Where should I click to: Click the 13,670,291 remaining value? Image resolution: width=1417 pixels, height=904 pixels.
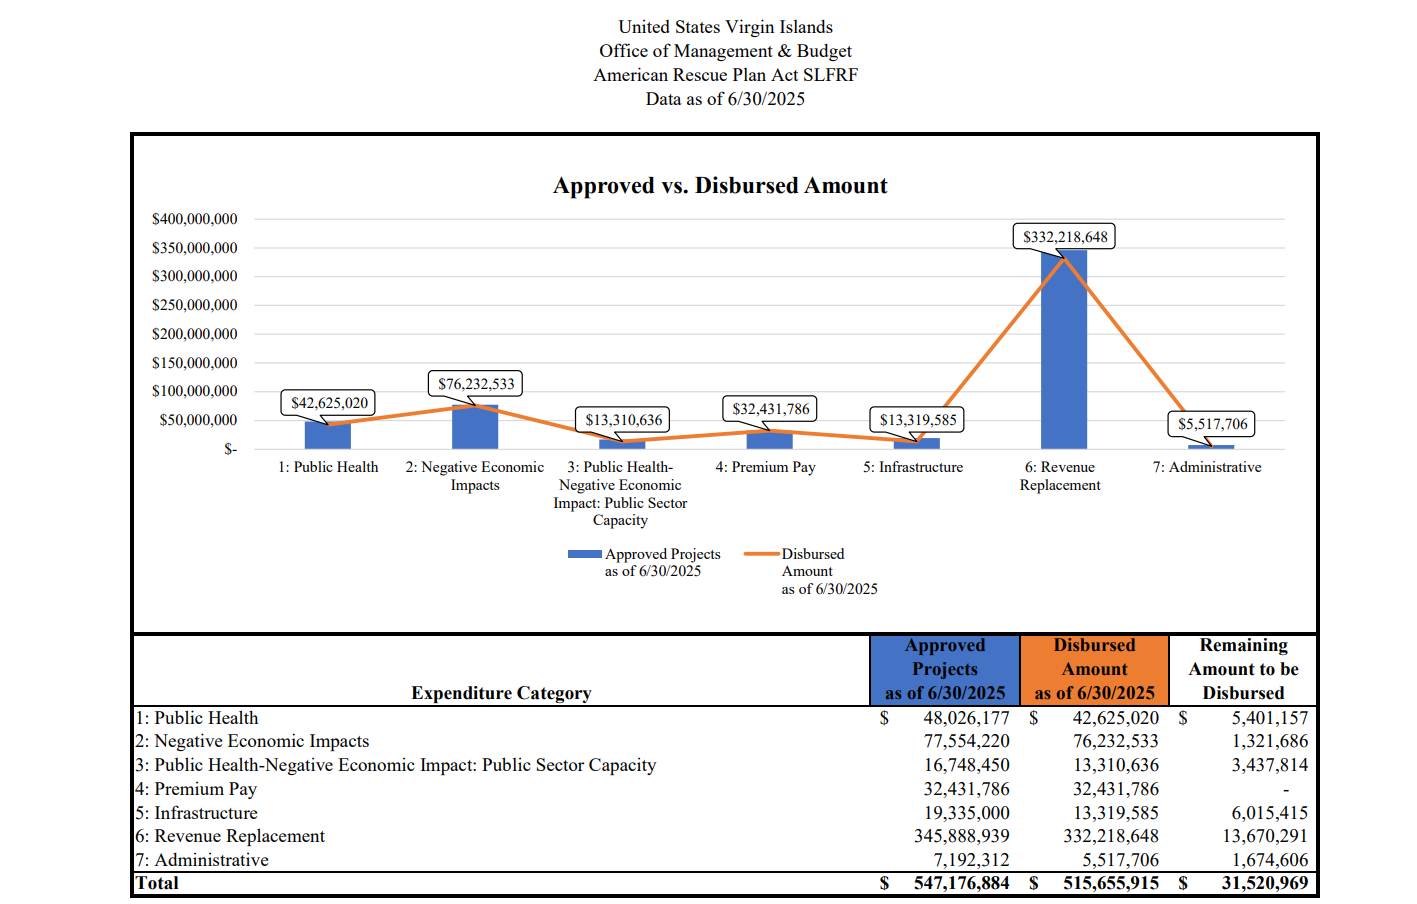[x=1264, y=836]
